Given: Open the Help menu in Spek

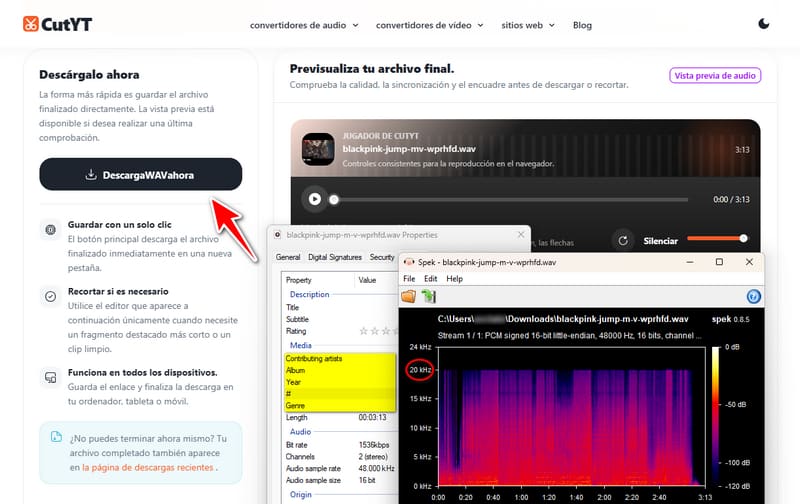Looking at the screenshot, I should click(454, 279).
